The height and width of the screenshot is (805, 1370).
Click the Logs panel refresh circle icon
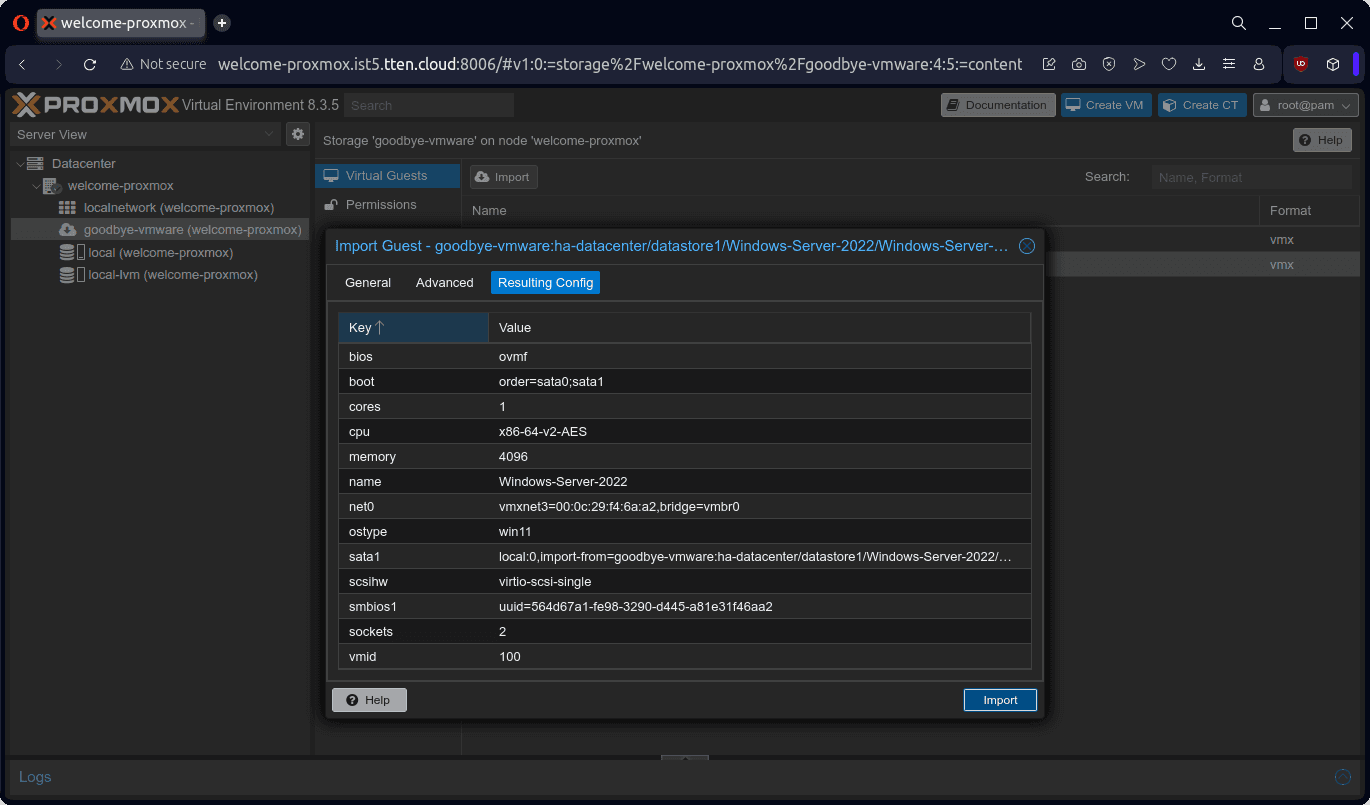click(1343, 777)
